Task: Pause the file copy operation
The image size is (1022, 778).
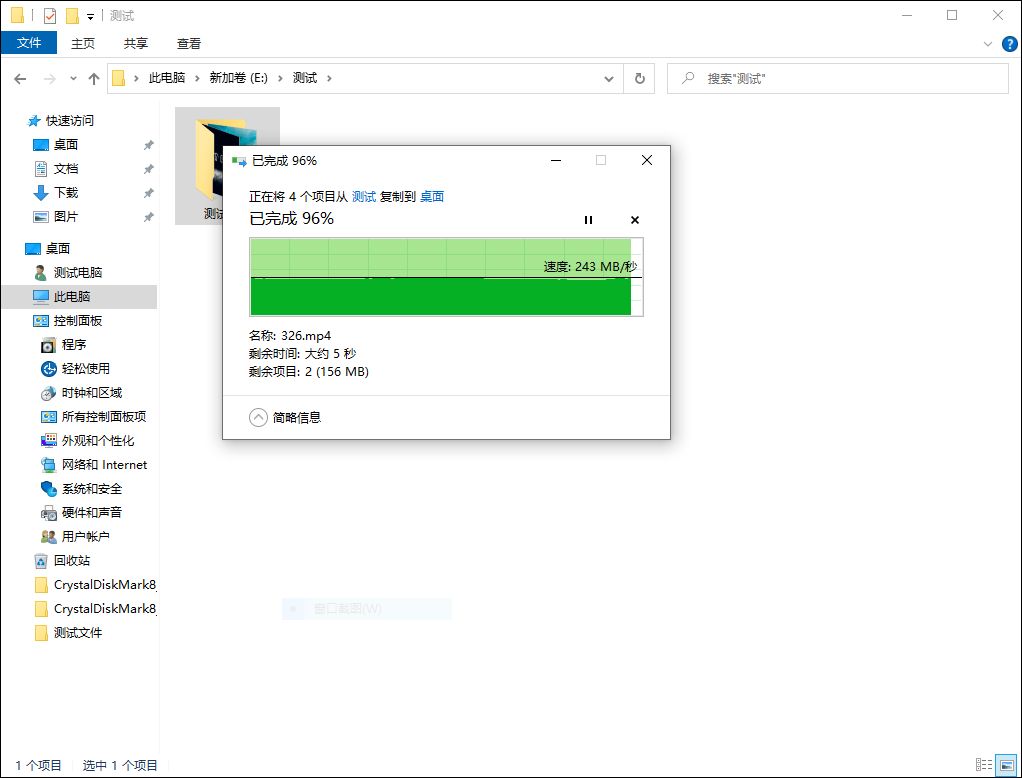Action: (589, 220)
